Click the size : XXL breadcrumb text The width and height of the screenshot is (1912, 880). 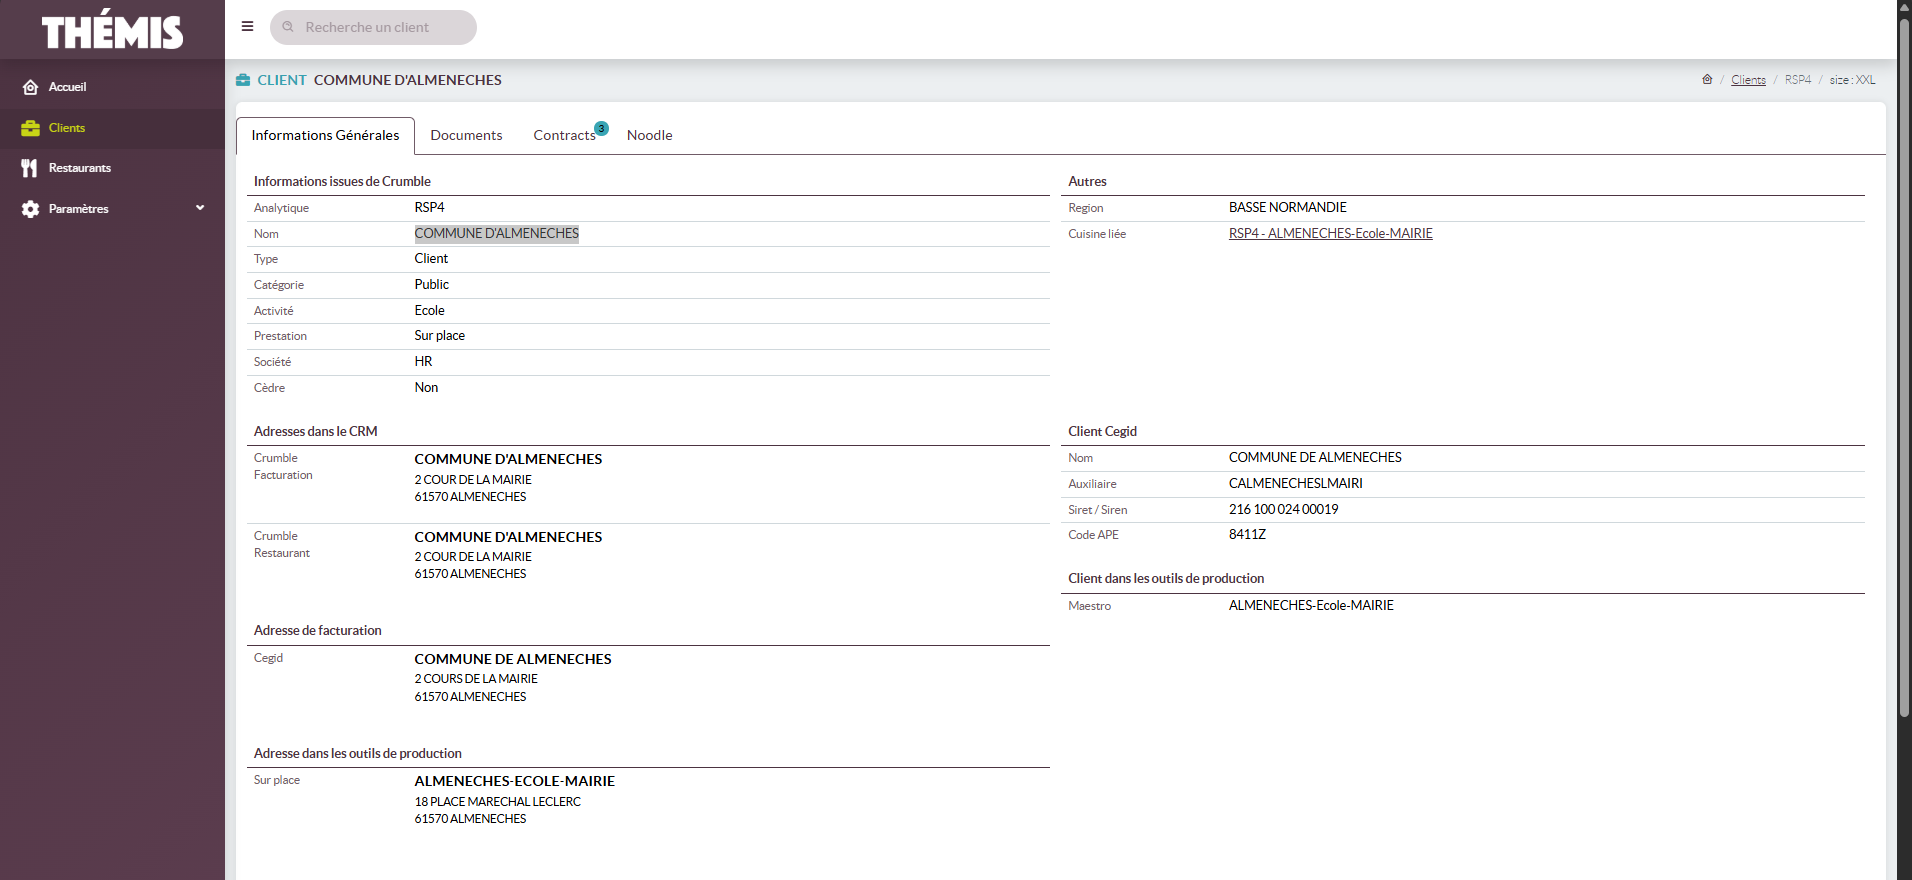click(x=1852, y=80)
